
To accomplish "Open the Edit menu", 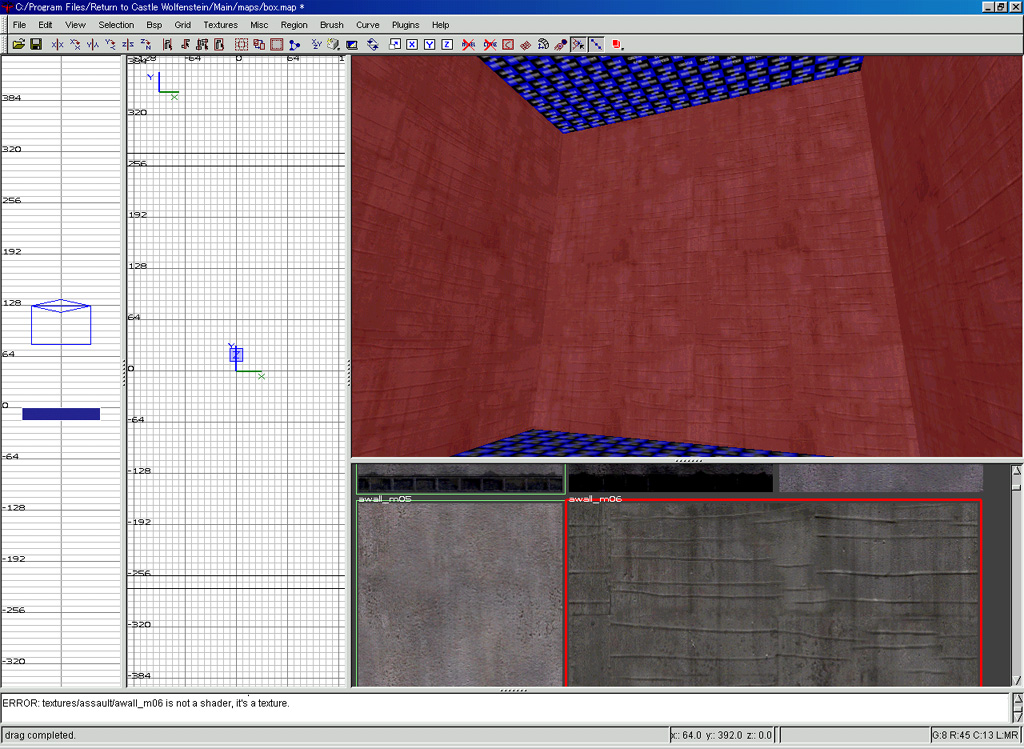I will click(x=45, y=25).
